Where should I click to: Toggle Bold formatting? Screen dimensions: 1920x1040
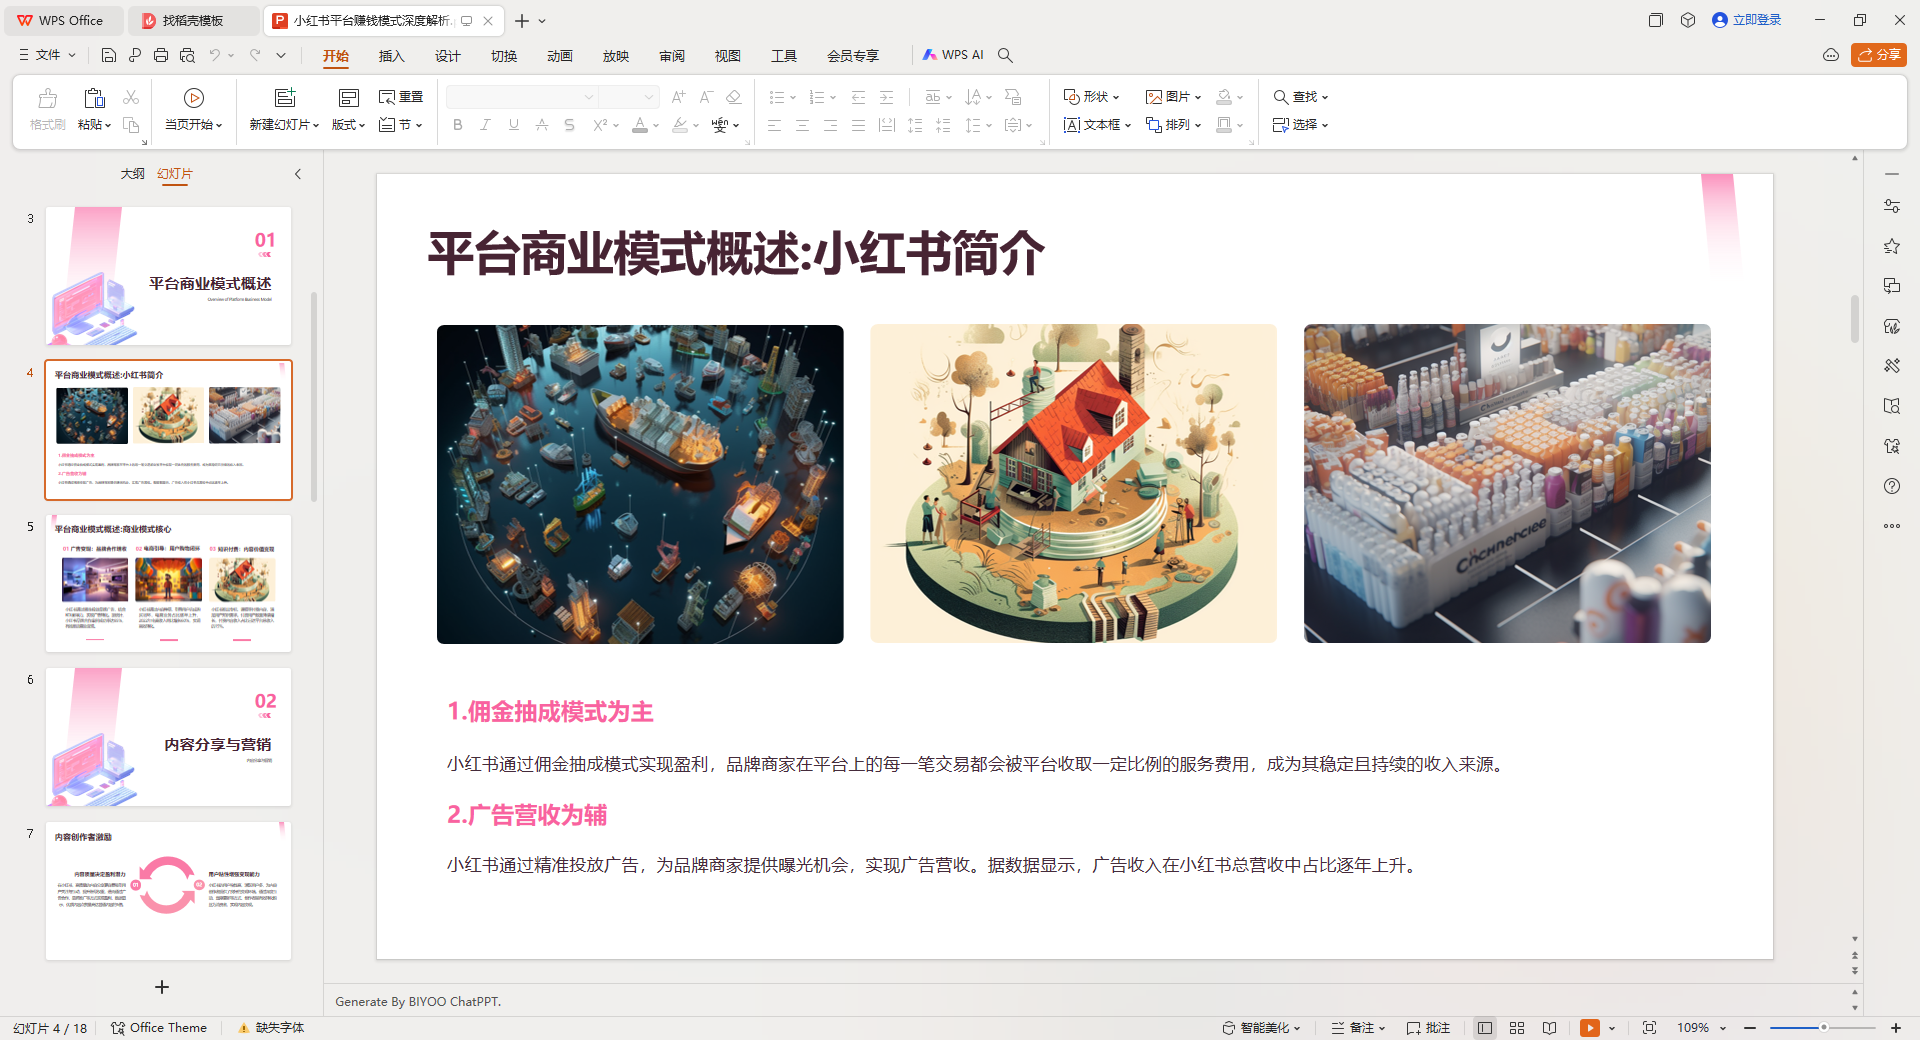pyautogui.click(x=458, y=125)
